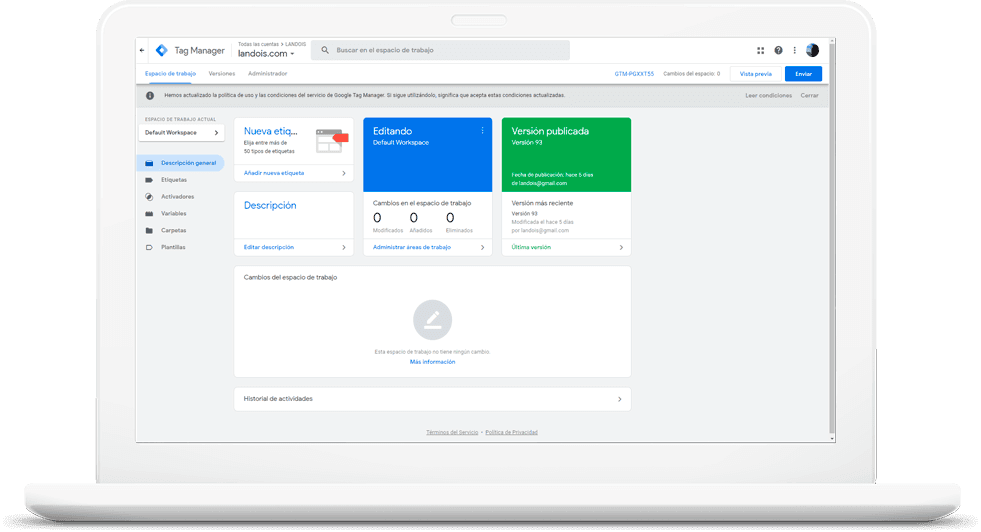Image resolution: width=981 pixels, height=532 pixels.
Task: Click the Editando blue card title
Action: pyautogui.click(x=392, y=131)
